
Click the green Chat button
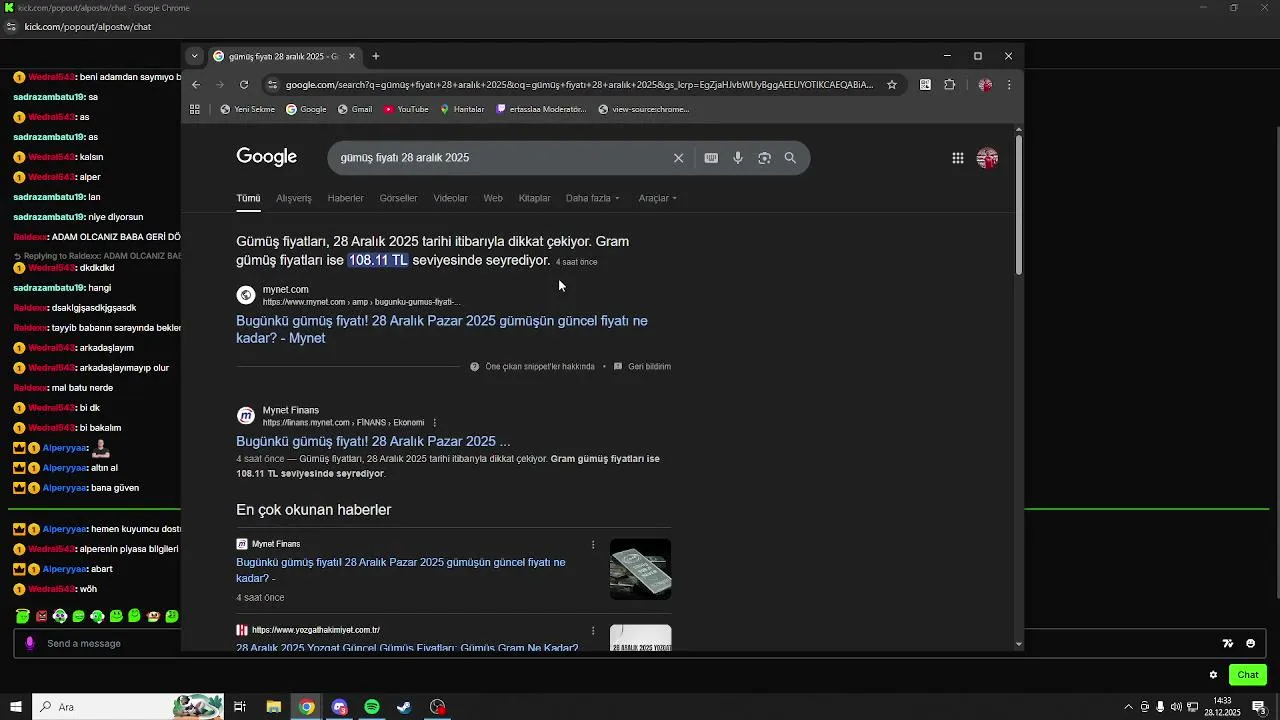pos(1248,675)
